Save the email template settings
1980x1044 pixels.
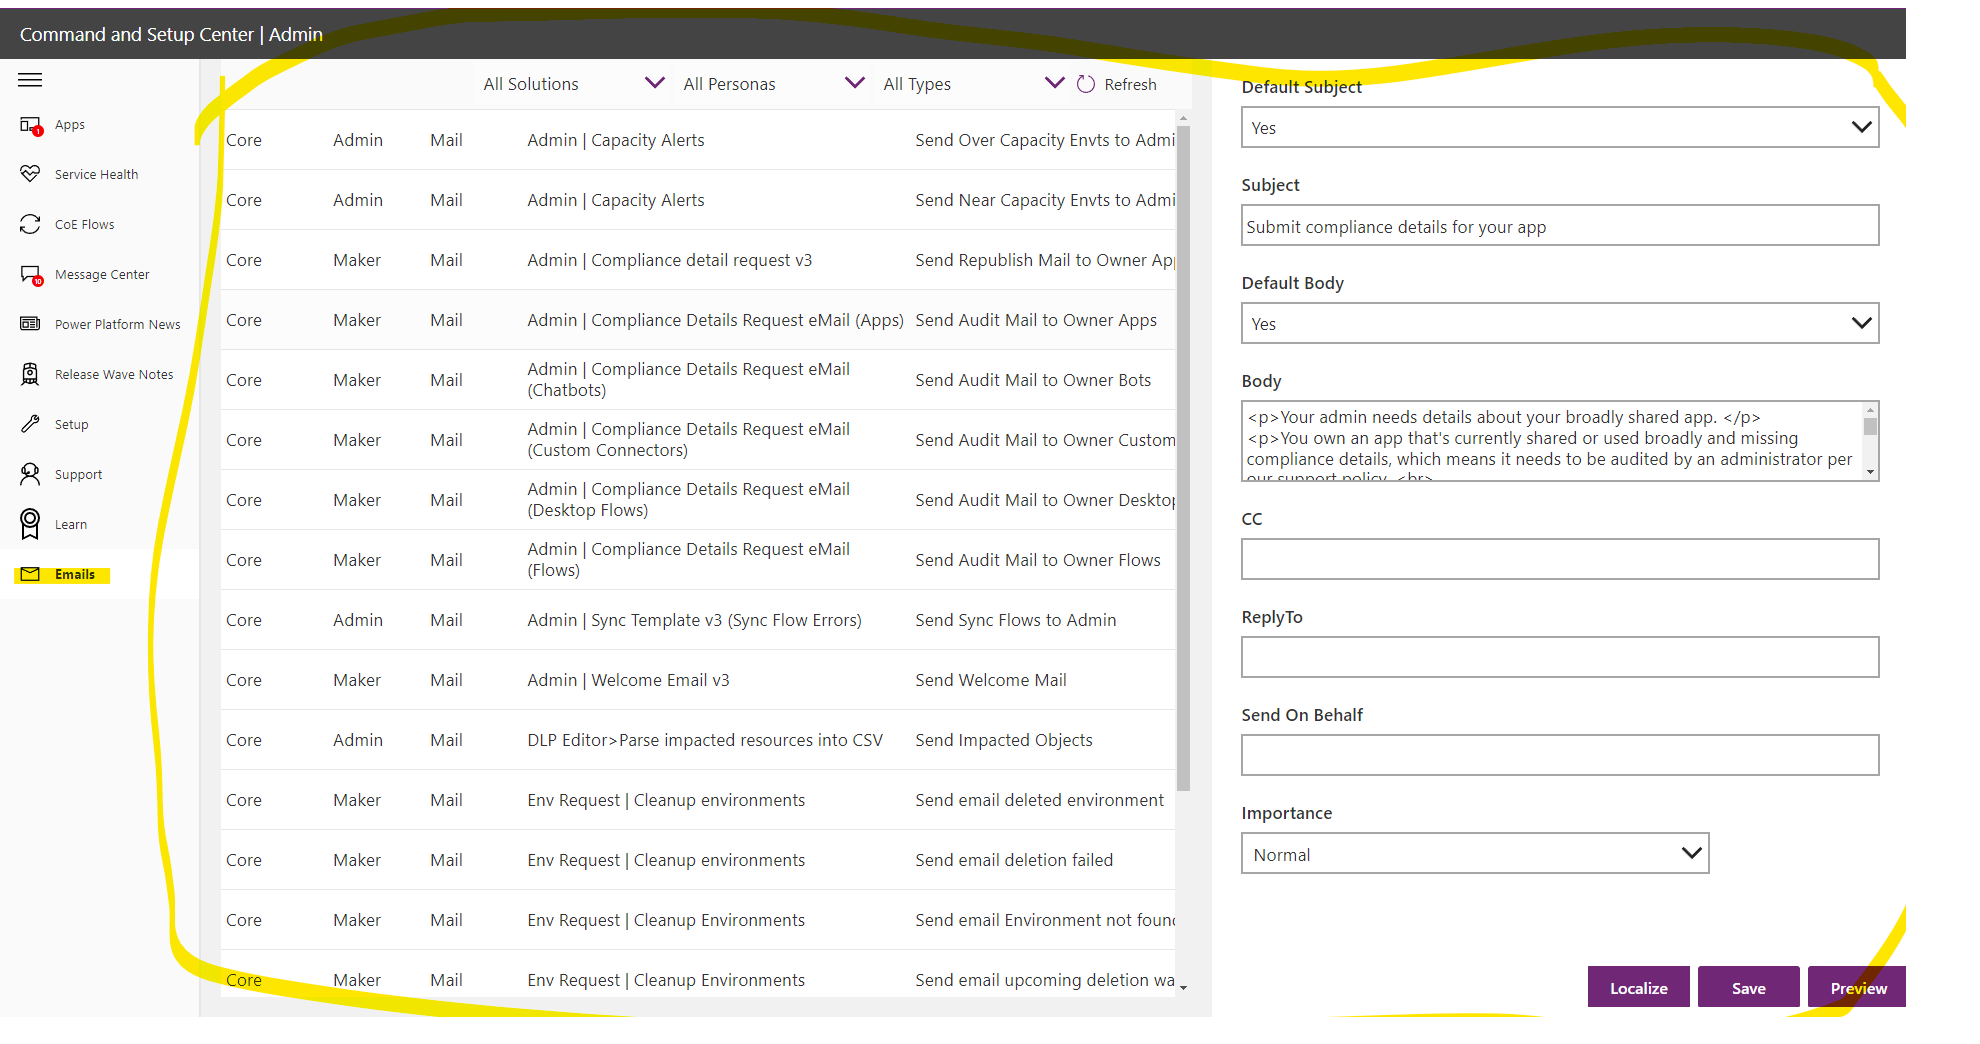coord(1748,987)
